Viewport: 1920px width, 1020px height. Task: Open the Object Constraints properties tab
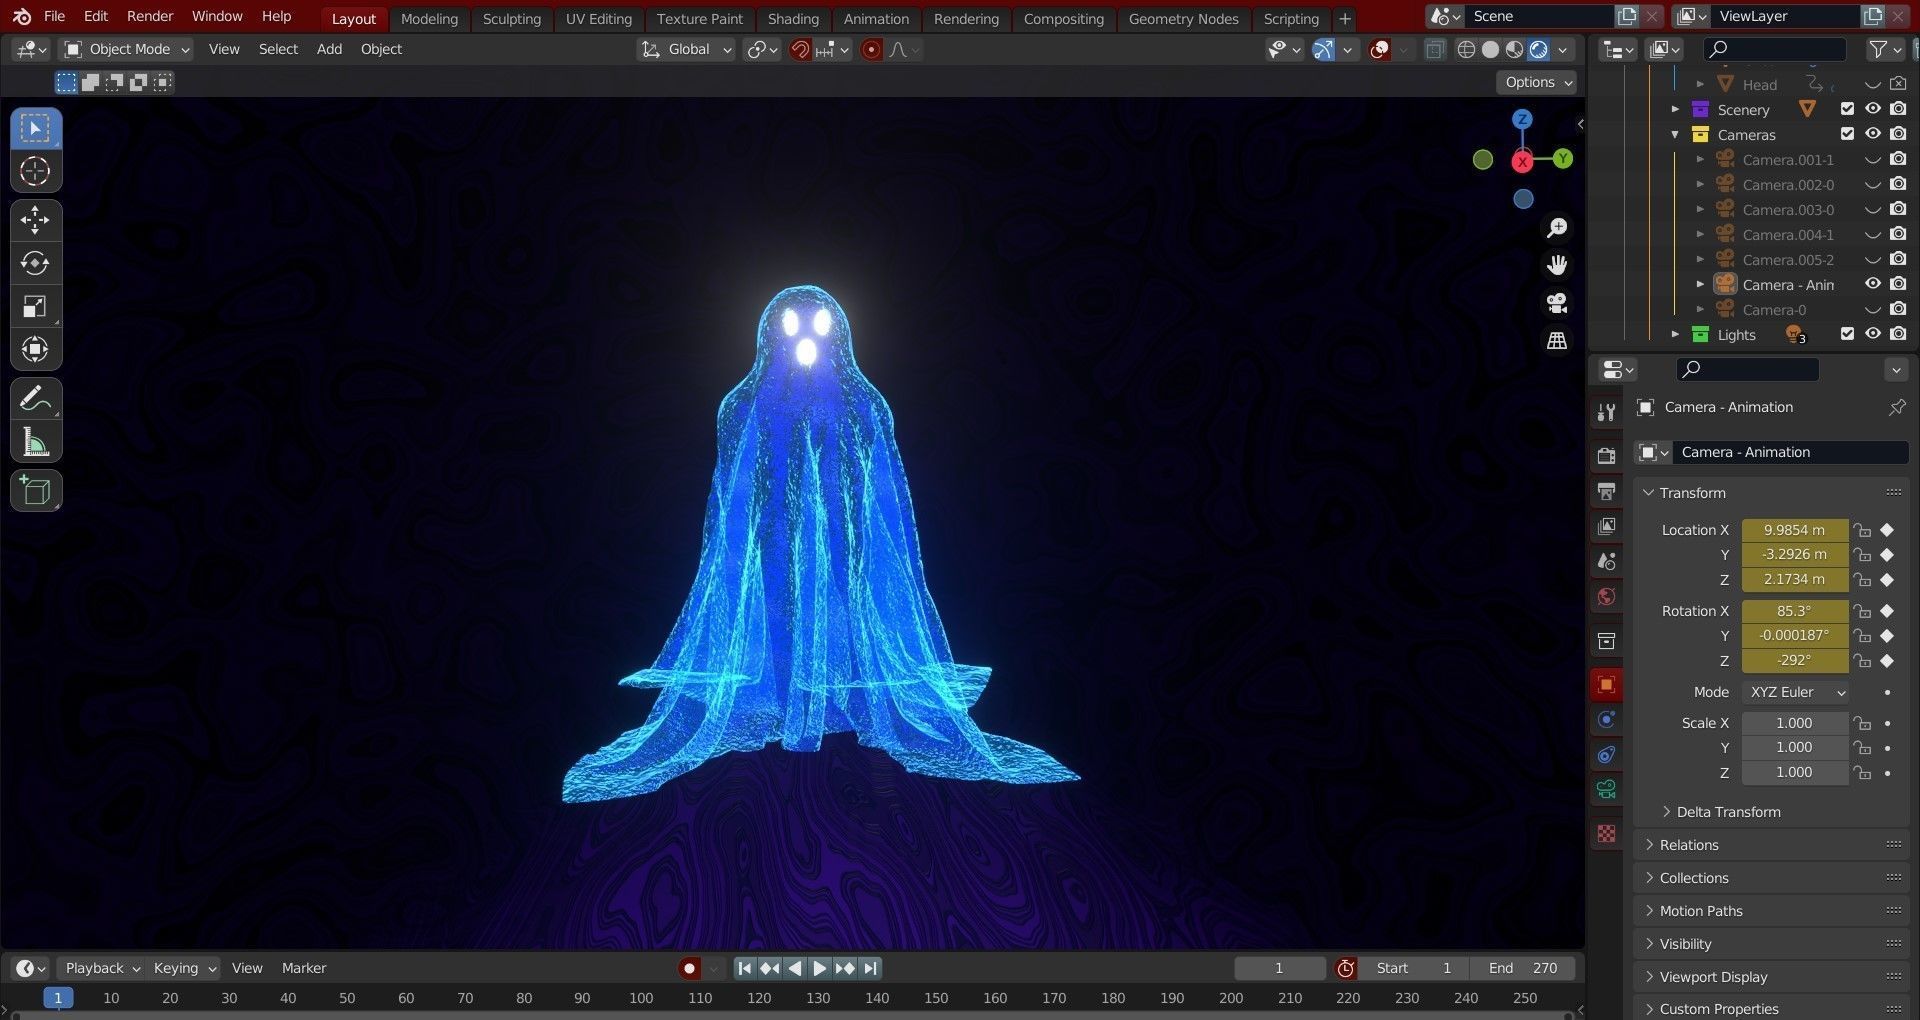point(1606,755)
